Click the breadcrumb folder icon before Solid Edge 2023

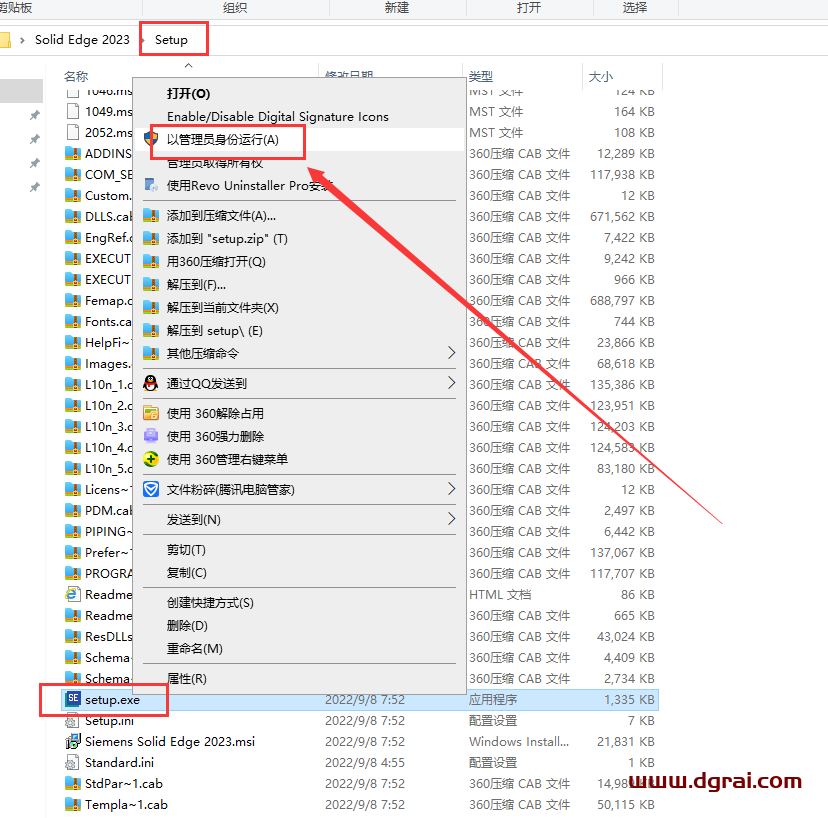(5, 40)
